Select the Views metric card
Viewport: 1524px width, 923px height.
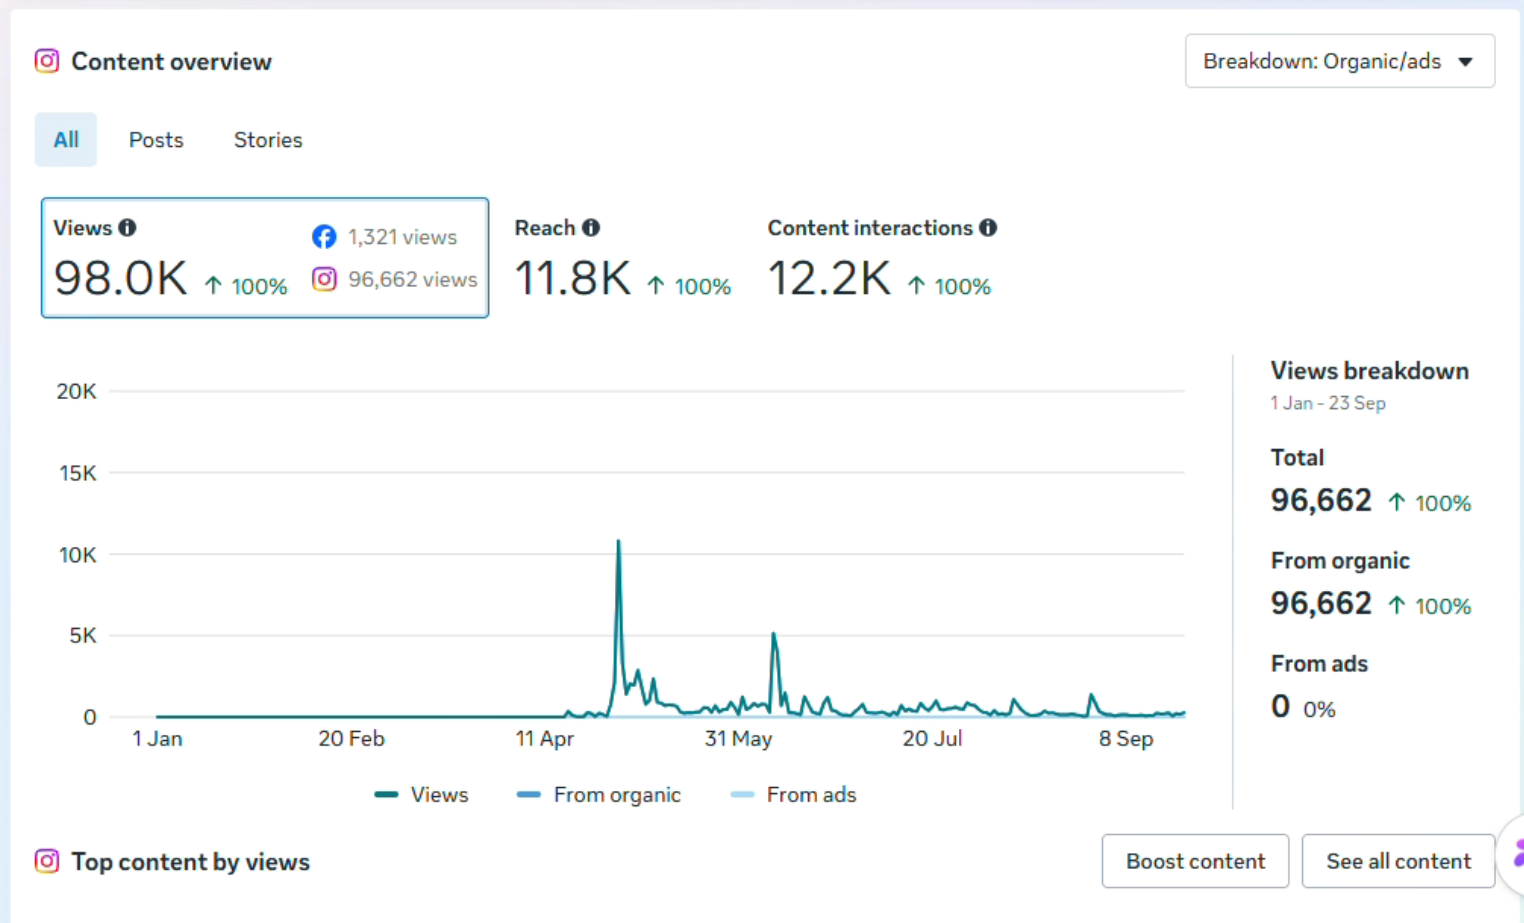coord(265,258)
